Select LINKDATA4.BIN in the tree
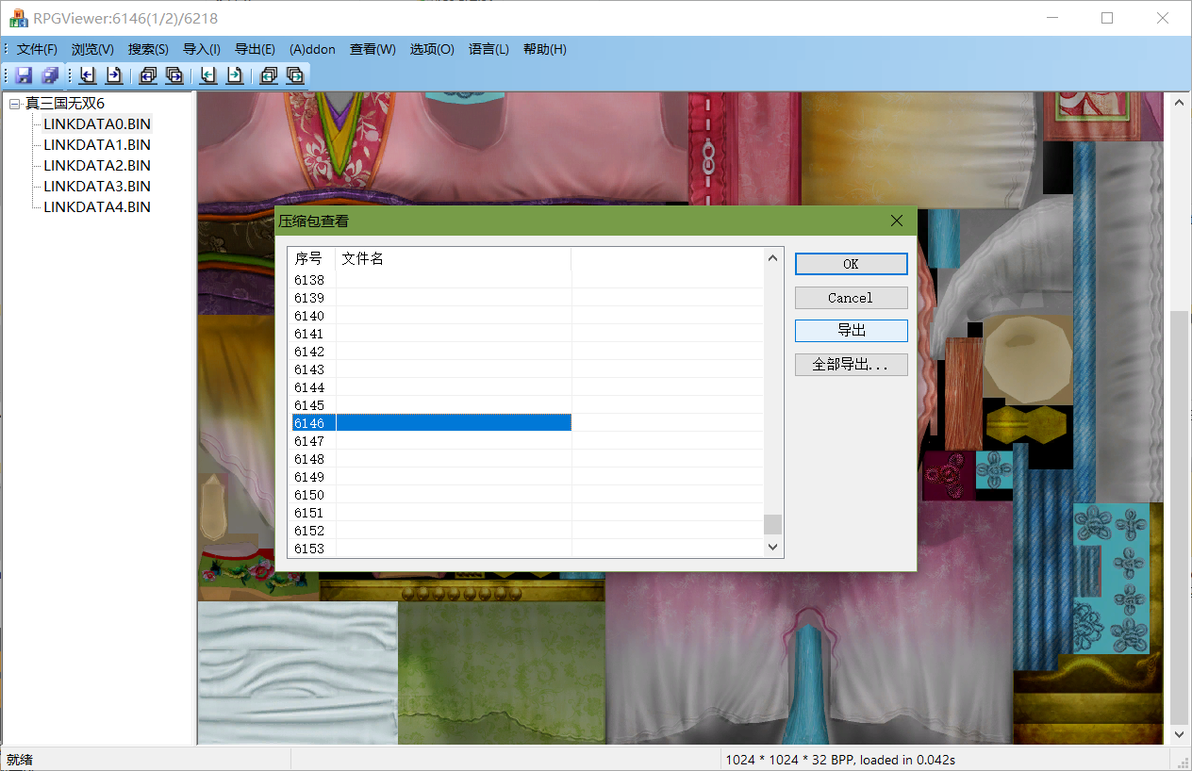 (x=97, y=207)
